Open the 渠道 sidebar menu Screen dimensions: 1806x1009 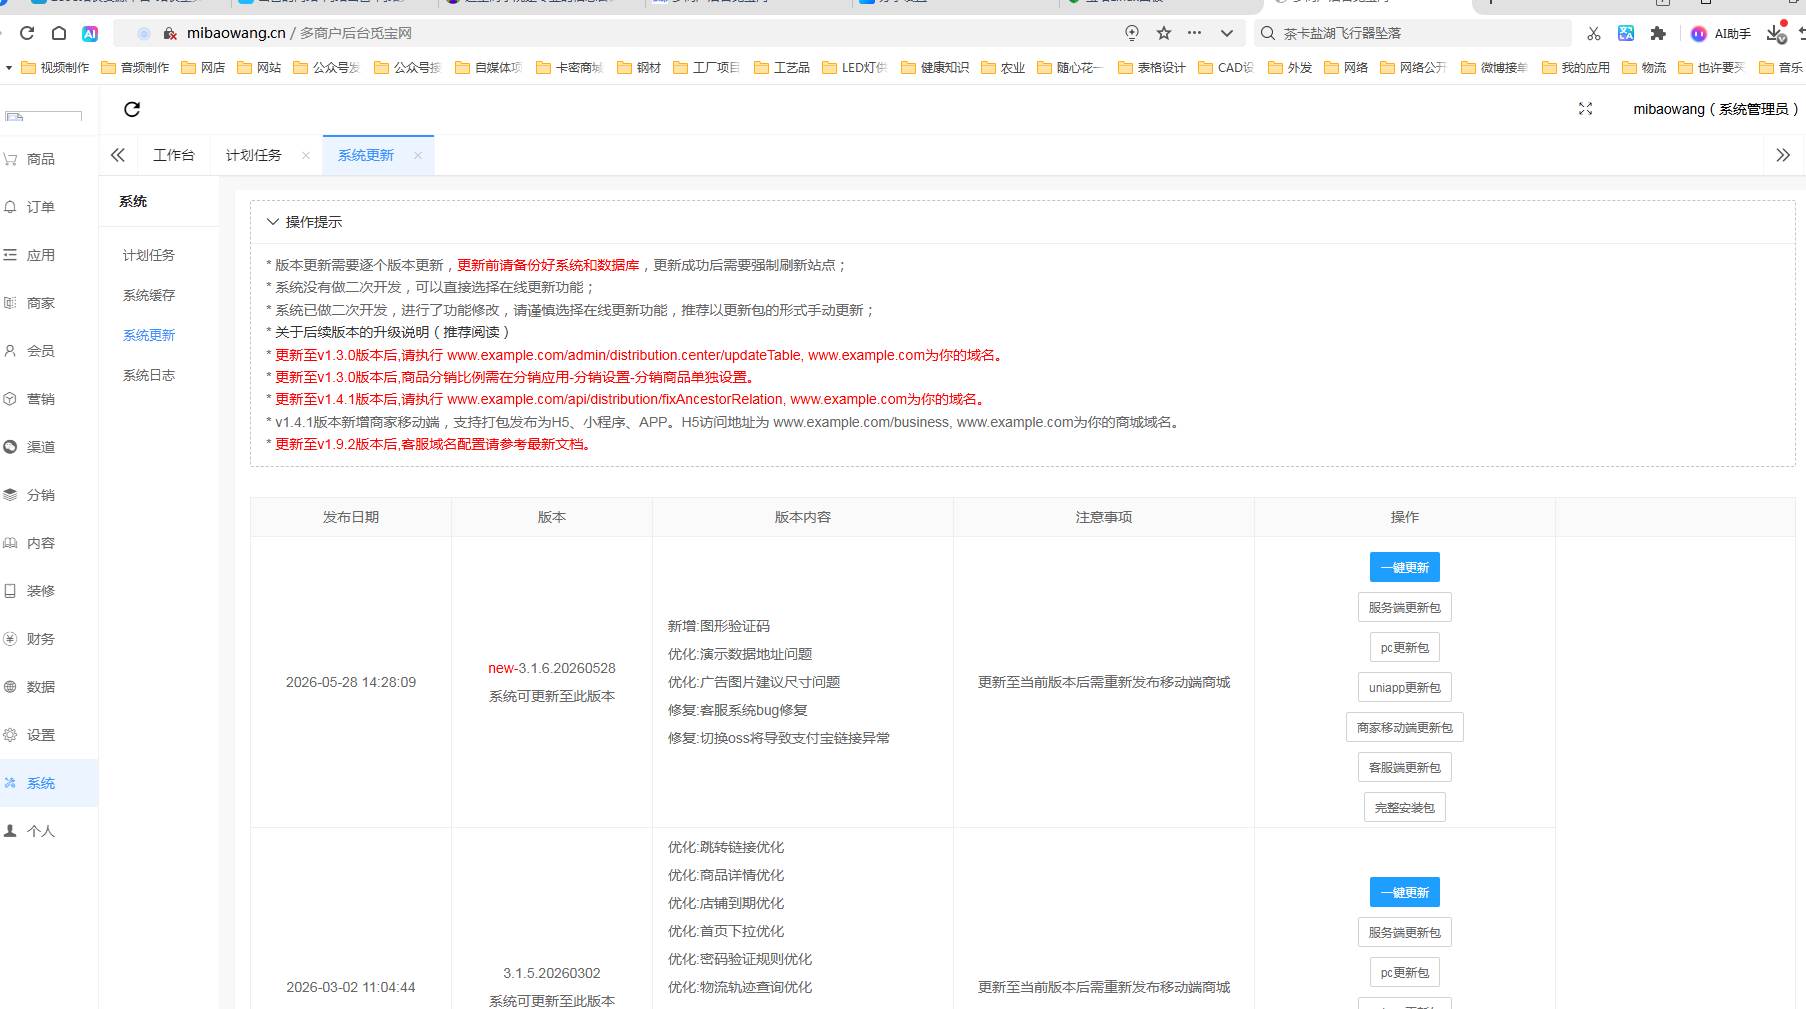point(49,447)
